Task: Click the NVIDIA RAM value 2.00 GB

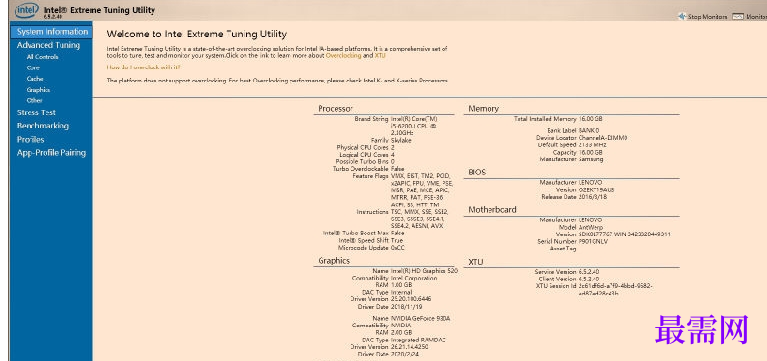Action: pos(402,333)
